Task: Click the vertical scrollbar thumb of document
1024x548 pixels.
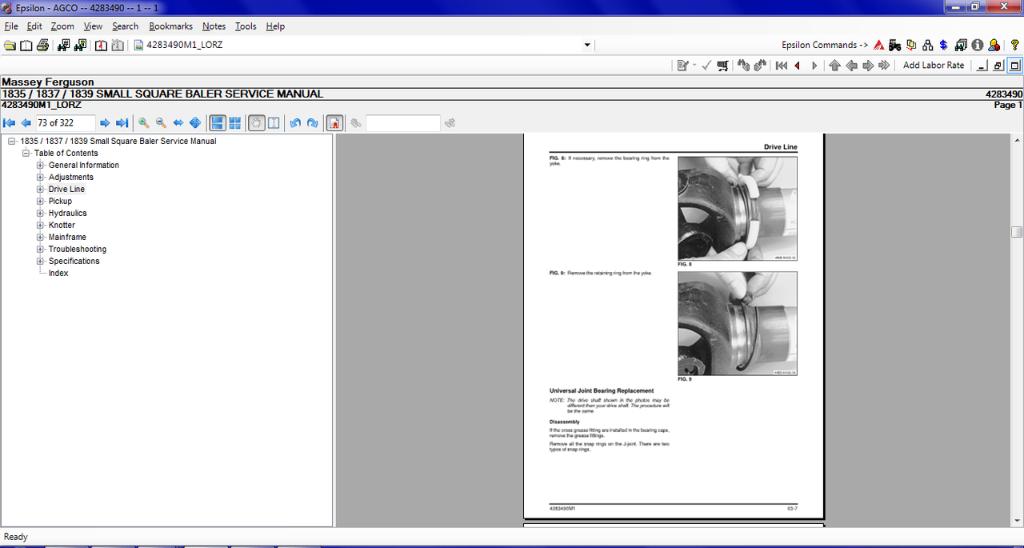Action: [x=1017, y=233]
